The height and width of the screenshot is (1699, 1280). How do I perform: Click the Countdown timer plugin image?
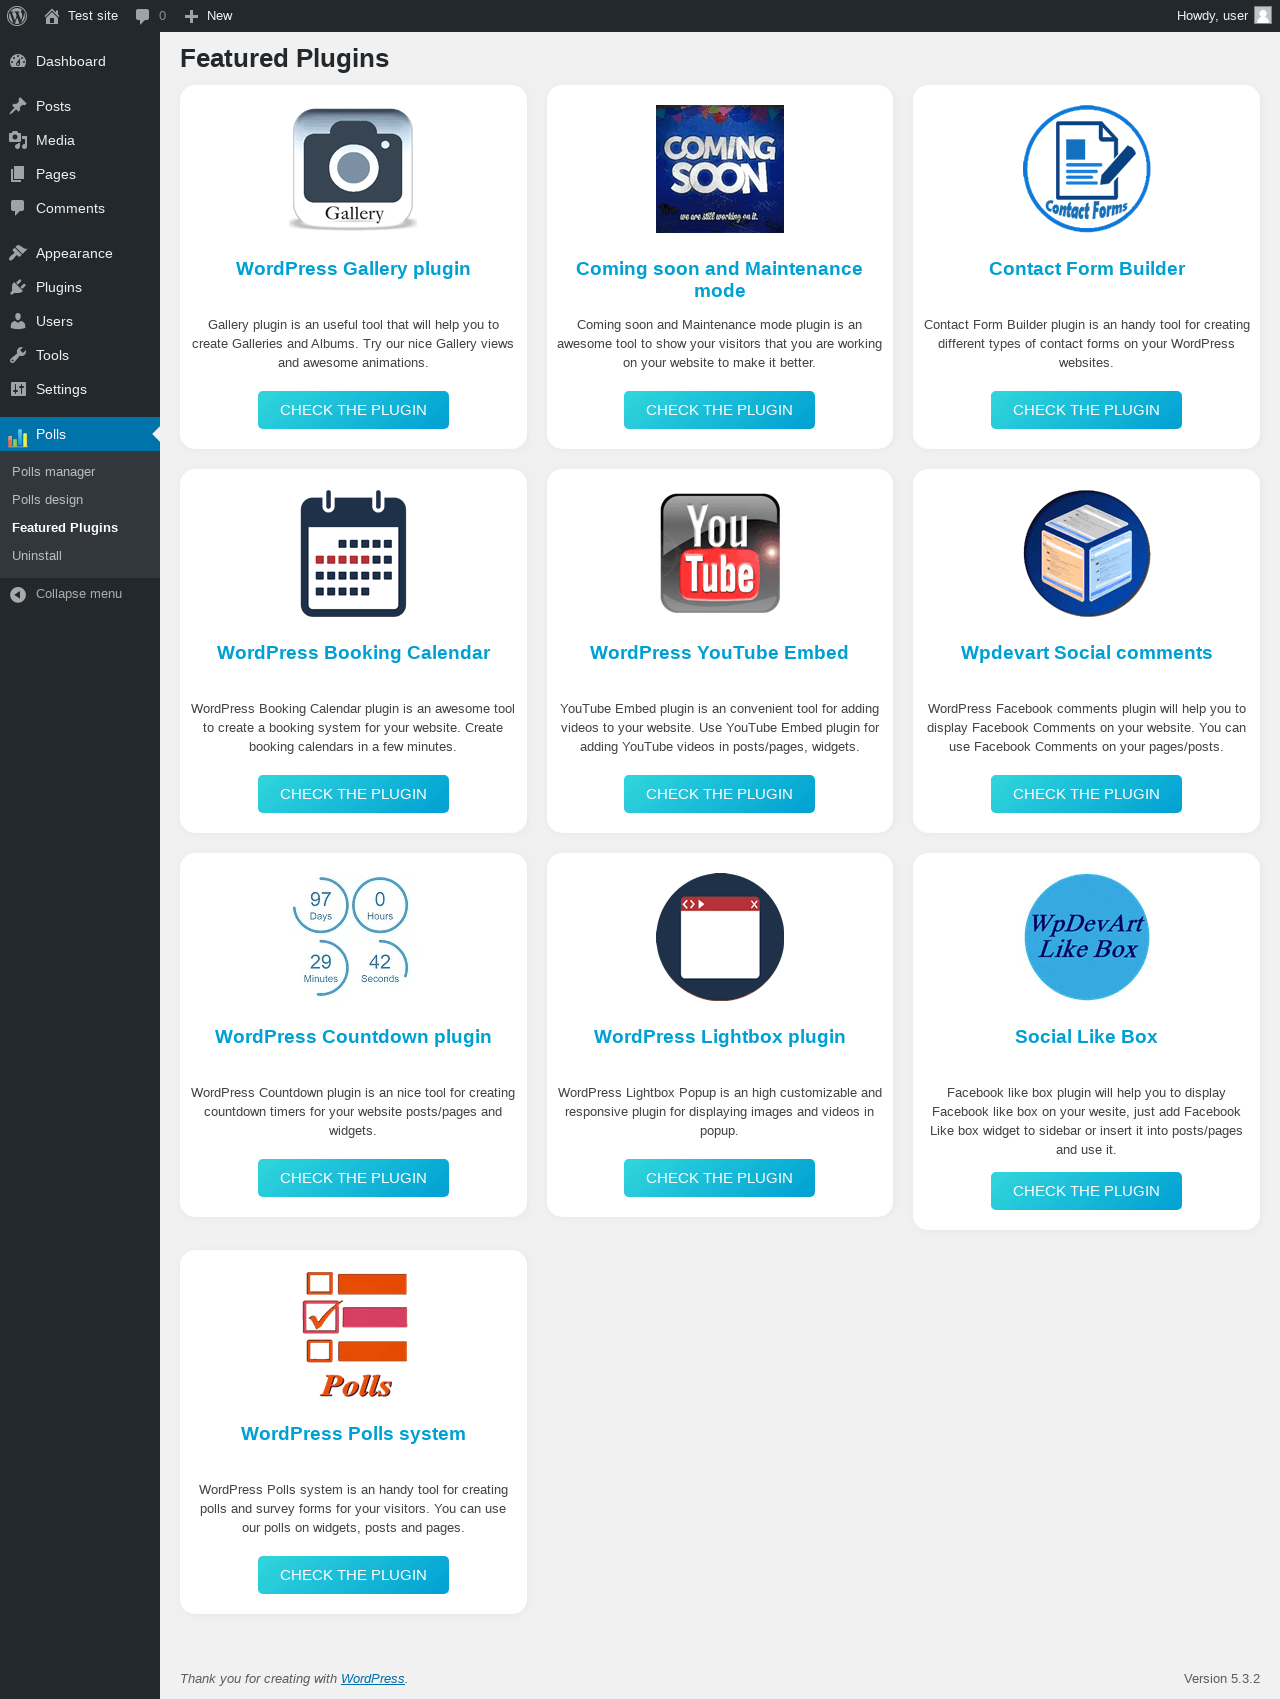tap(351, 937)
